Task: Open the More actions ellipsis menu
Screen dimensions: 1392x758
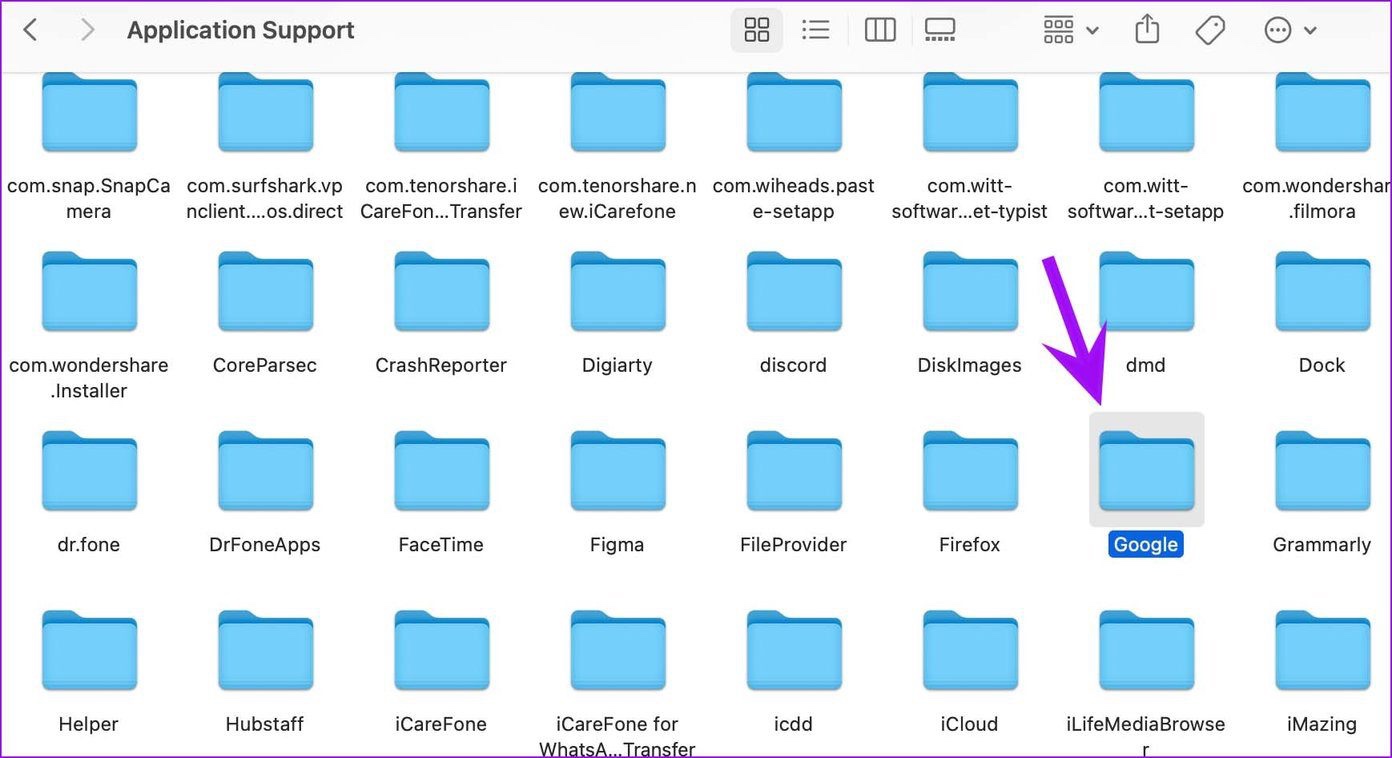Action: coord(1290,30)
